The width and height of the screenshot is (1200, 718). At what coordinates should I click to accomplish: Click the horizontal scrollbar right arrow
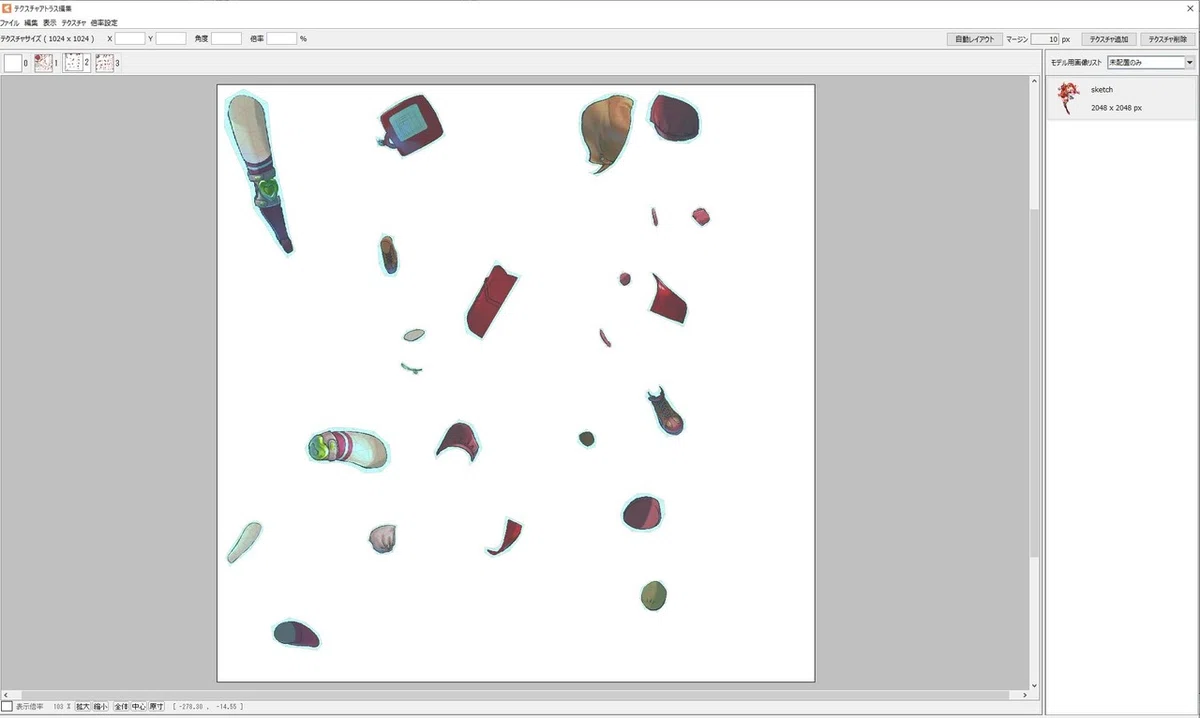point(1023,694)
